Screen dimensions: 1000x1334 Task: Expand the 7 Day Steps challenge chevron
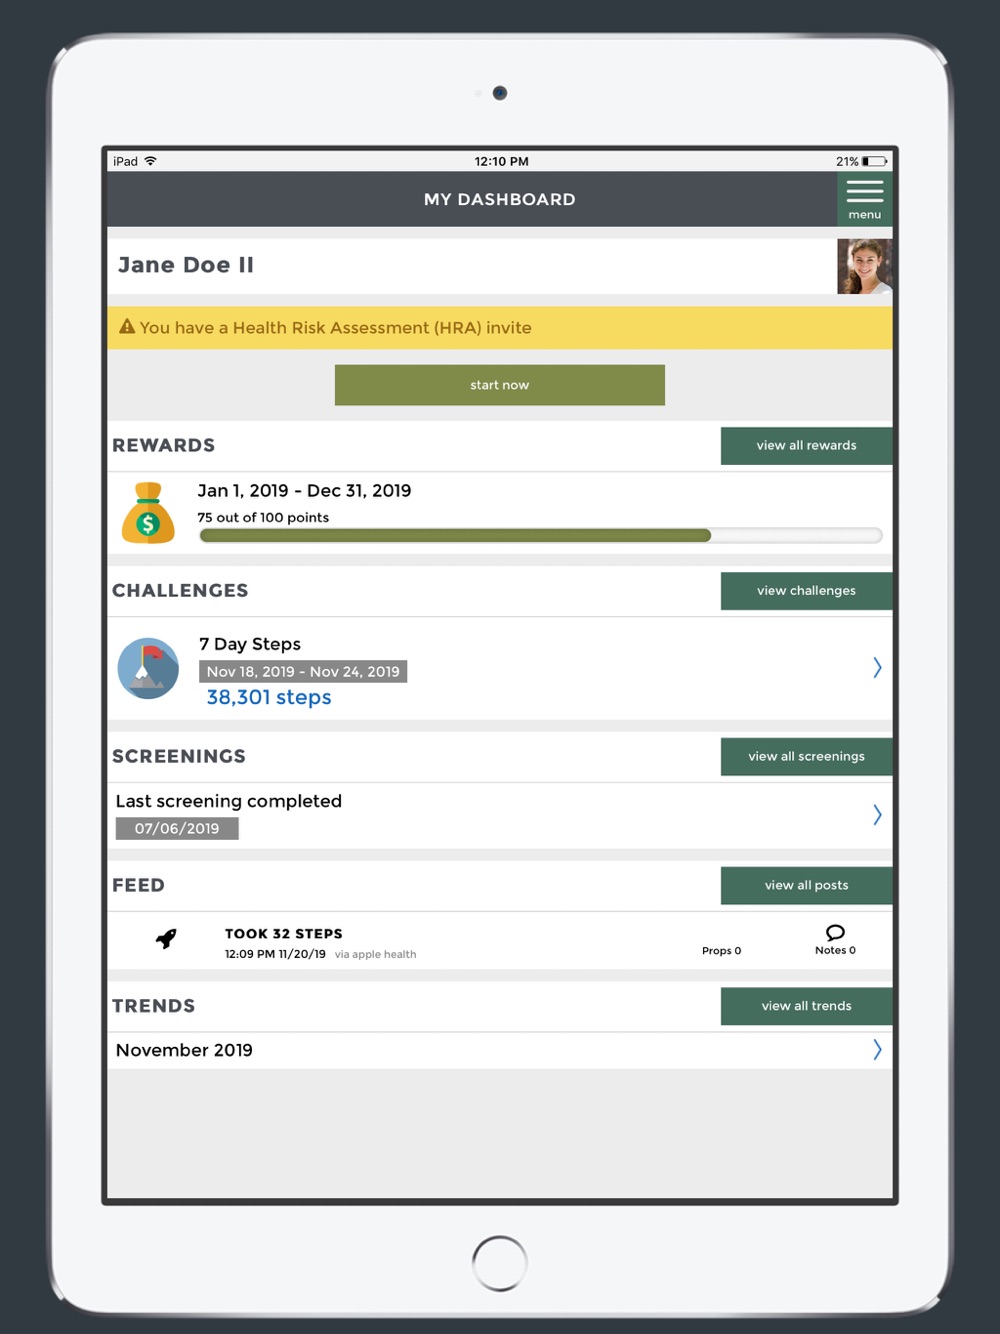877,668
